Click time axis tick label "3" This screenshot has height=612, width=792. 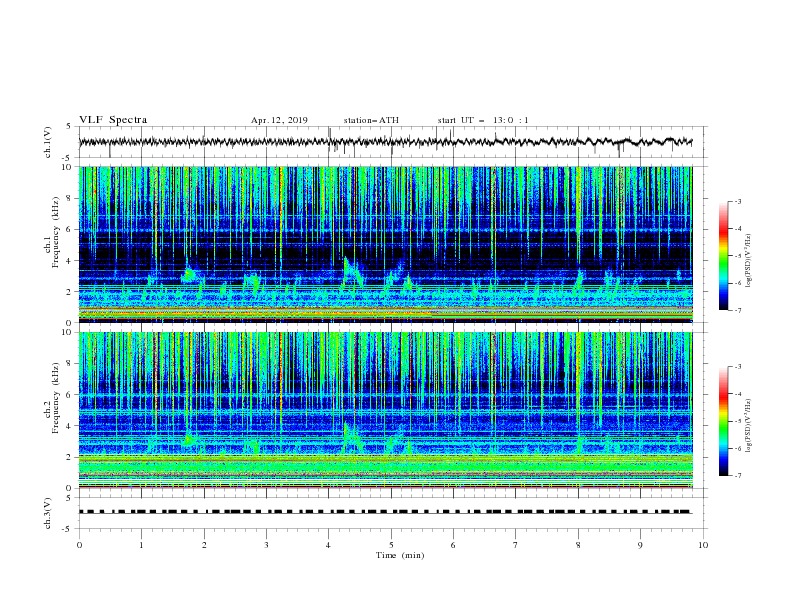point(266,545)
